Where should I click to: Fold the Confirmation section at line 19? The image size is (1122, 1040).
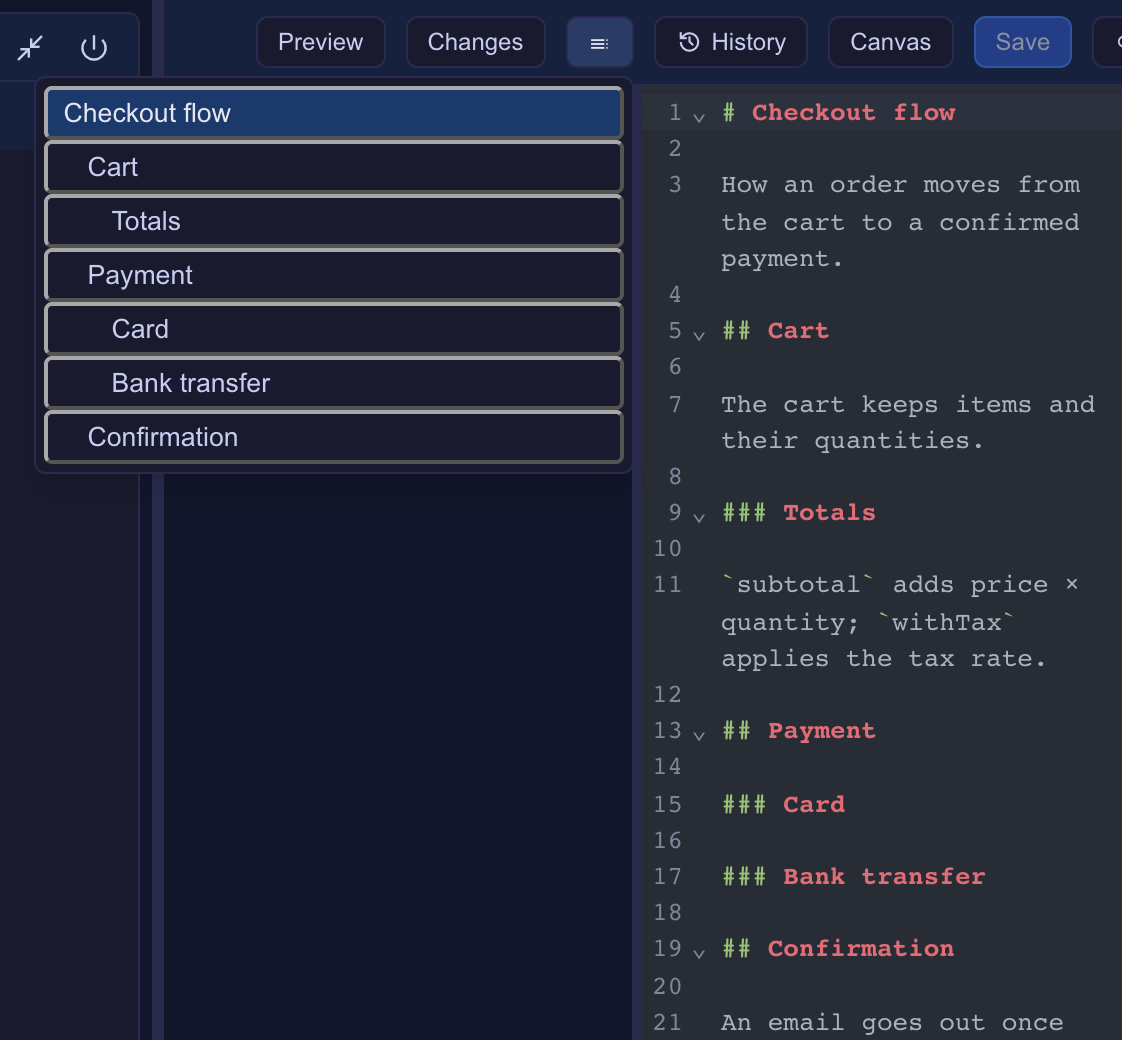tap(699, 953)
